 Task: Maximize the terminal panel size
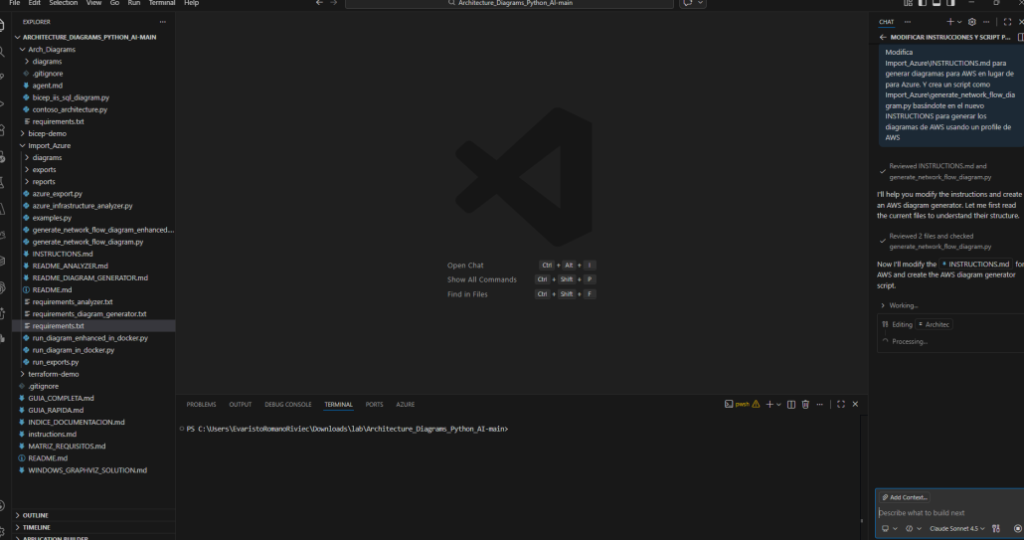coord(841,404)
